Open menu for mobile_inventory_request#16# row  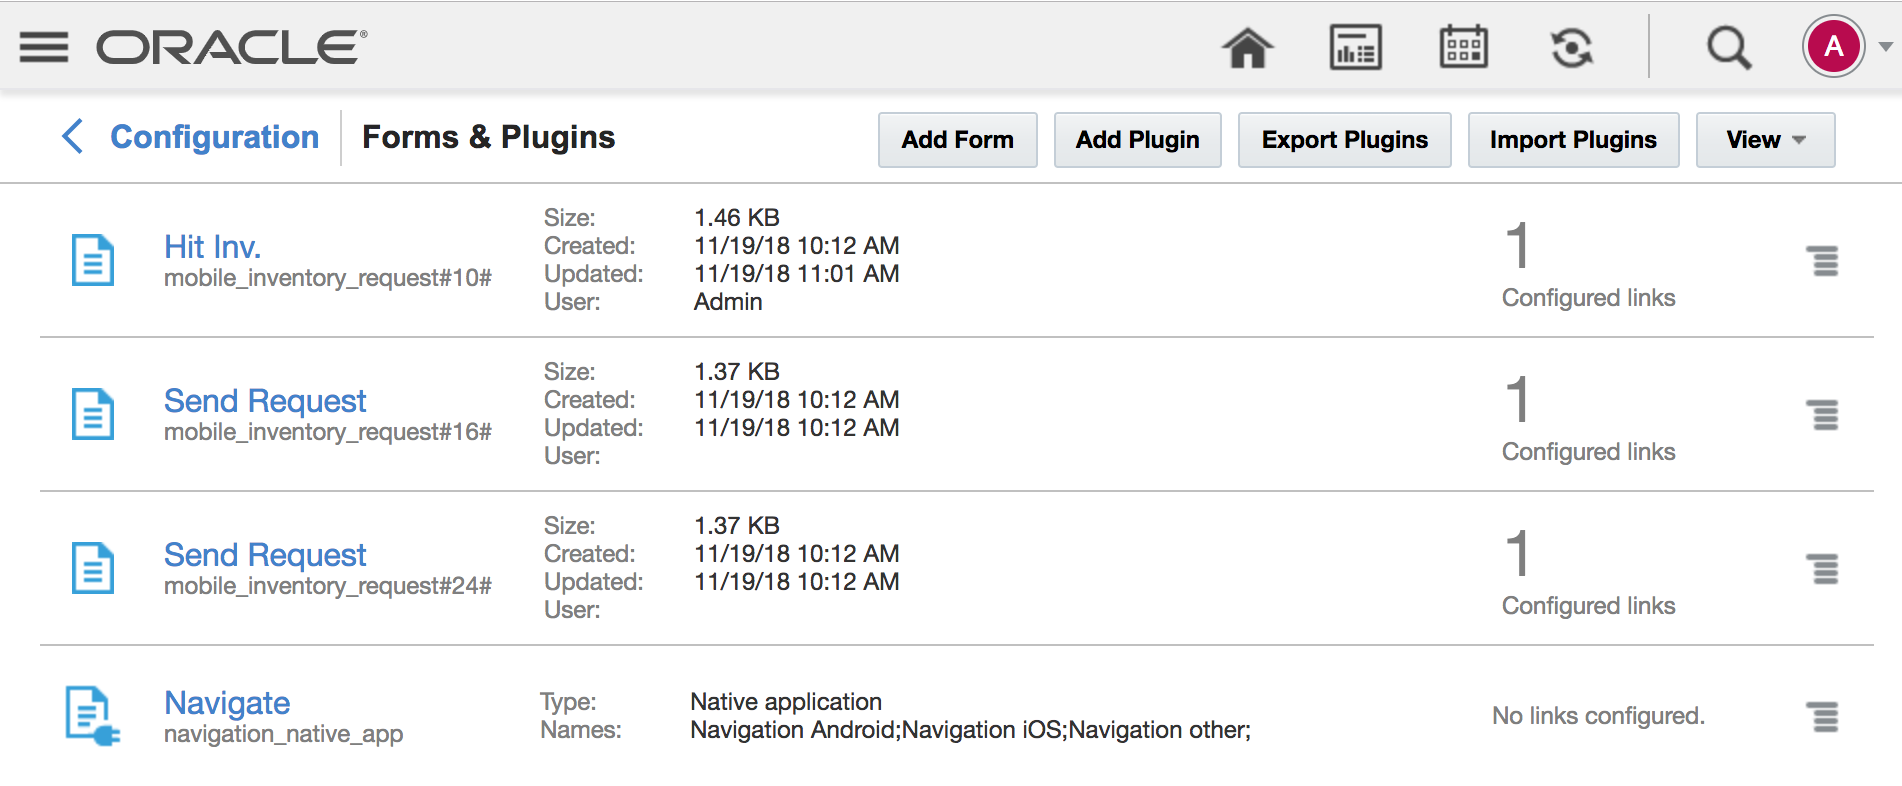click(x=1824, y=415)
